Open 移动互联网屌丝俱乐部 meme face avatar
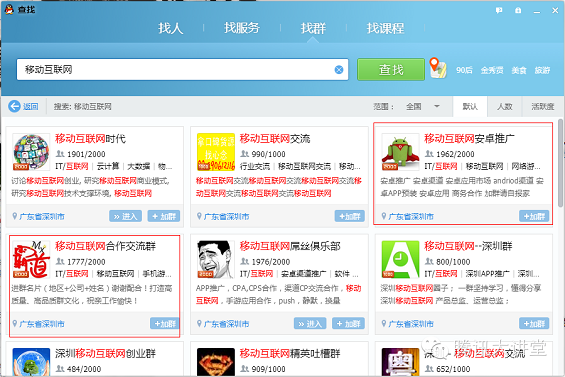 coord(215,260)
